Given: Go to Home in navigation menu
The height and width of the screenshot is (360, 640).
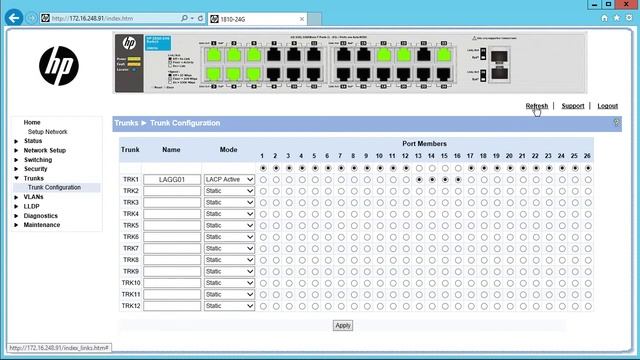Looking at the screenshot, I should pyautogui.click(x=32, y=122).
